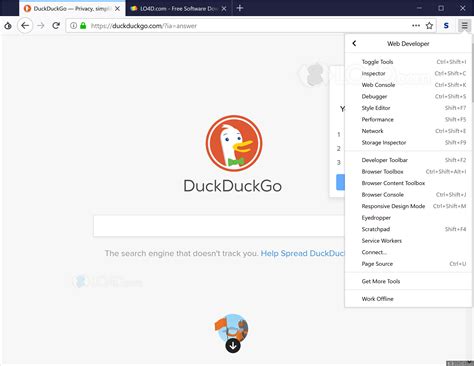Launch the Debugger
The width and height of the screenshot is (474, 366).
coord(408,96)
